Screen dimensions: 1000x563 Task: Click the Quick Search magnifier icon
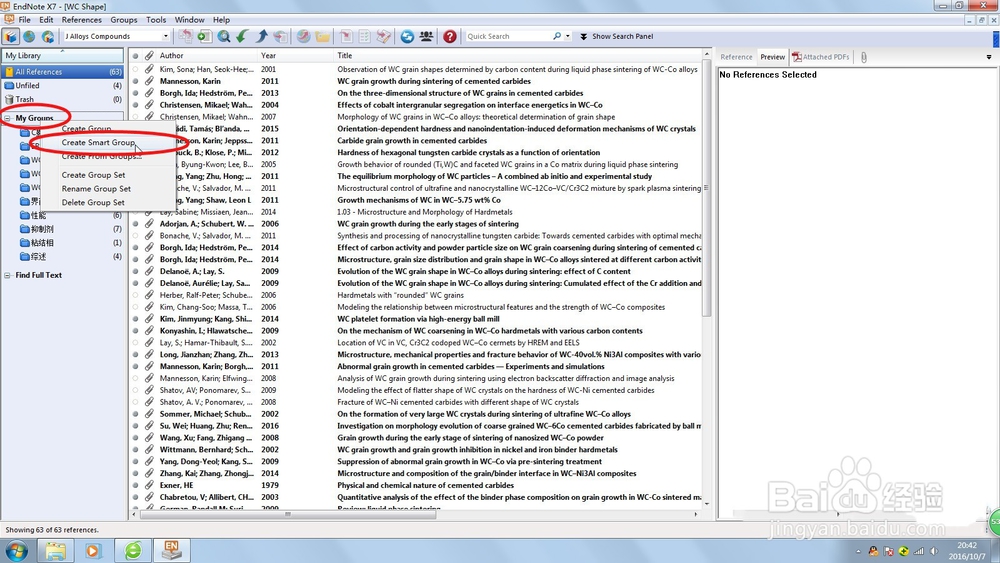click(x=557, y=36)
